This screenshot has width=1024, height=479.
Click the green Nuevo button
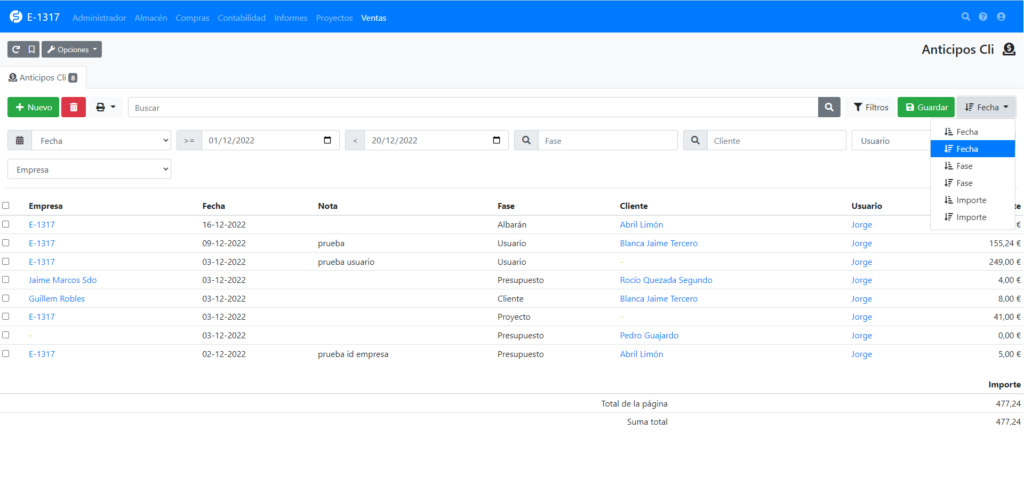coord(33,107)
